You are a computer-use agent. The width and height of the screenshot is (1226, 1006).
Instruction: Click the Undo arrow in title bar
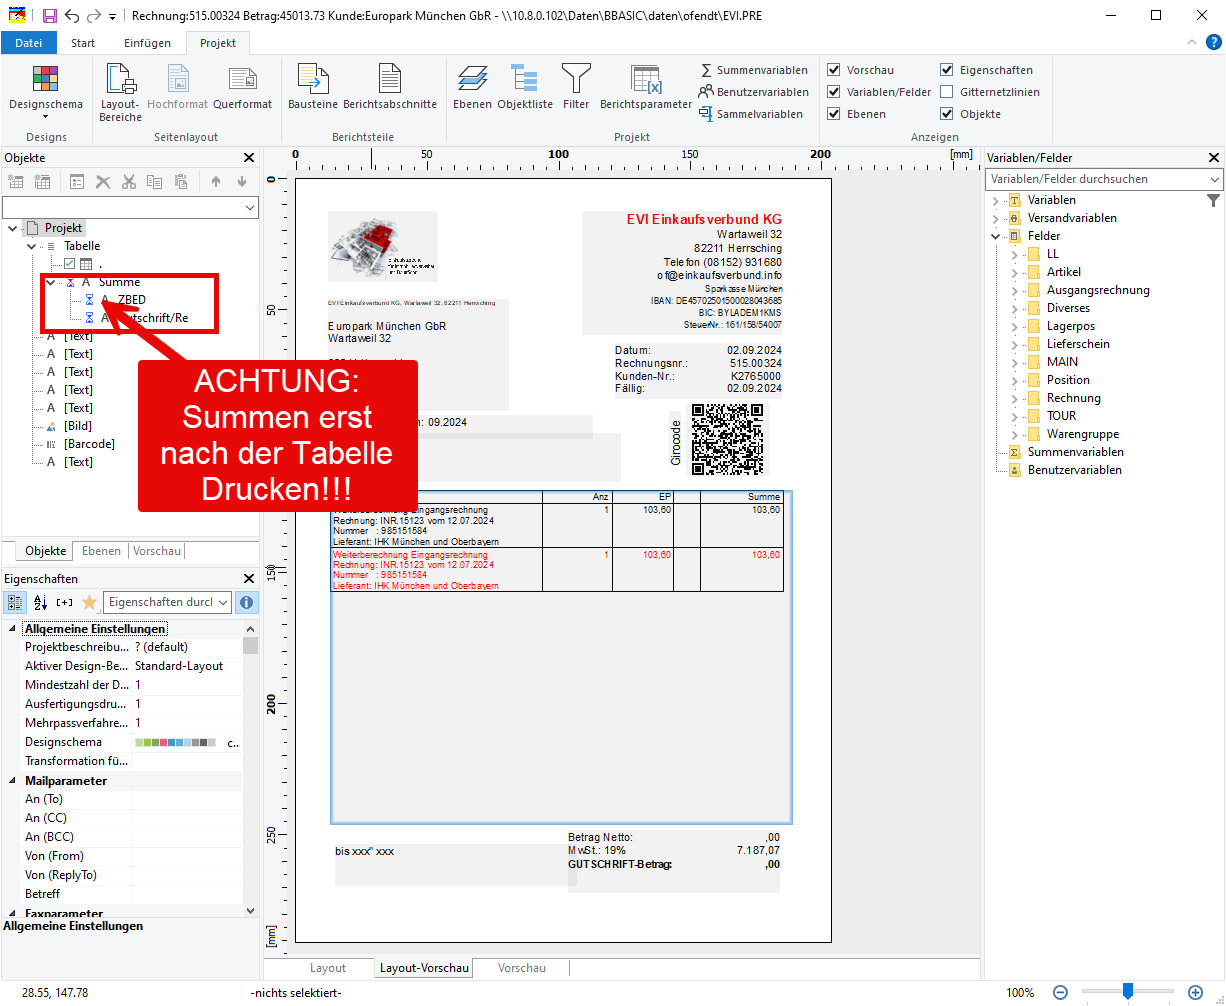(x=71, y=16)
